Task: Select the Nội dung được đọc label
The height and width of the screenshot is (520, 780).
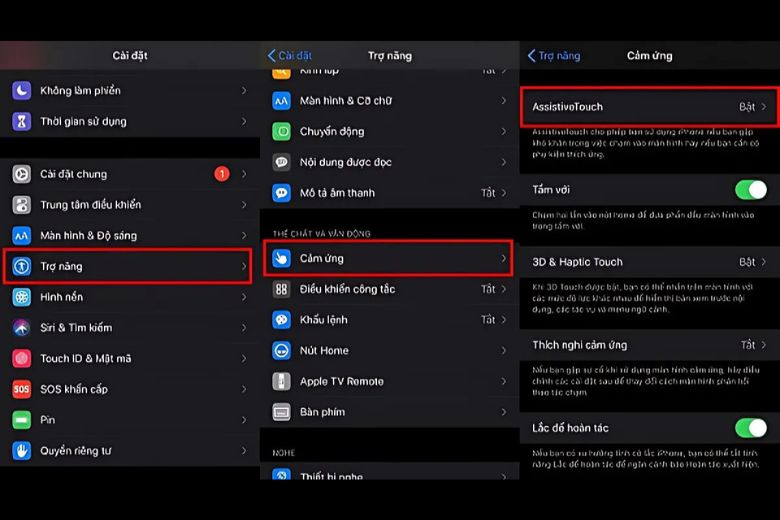Action: (x=346, y=162)
